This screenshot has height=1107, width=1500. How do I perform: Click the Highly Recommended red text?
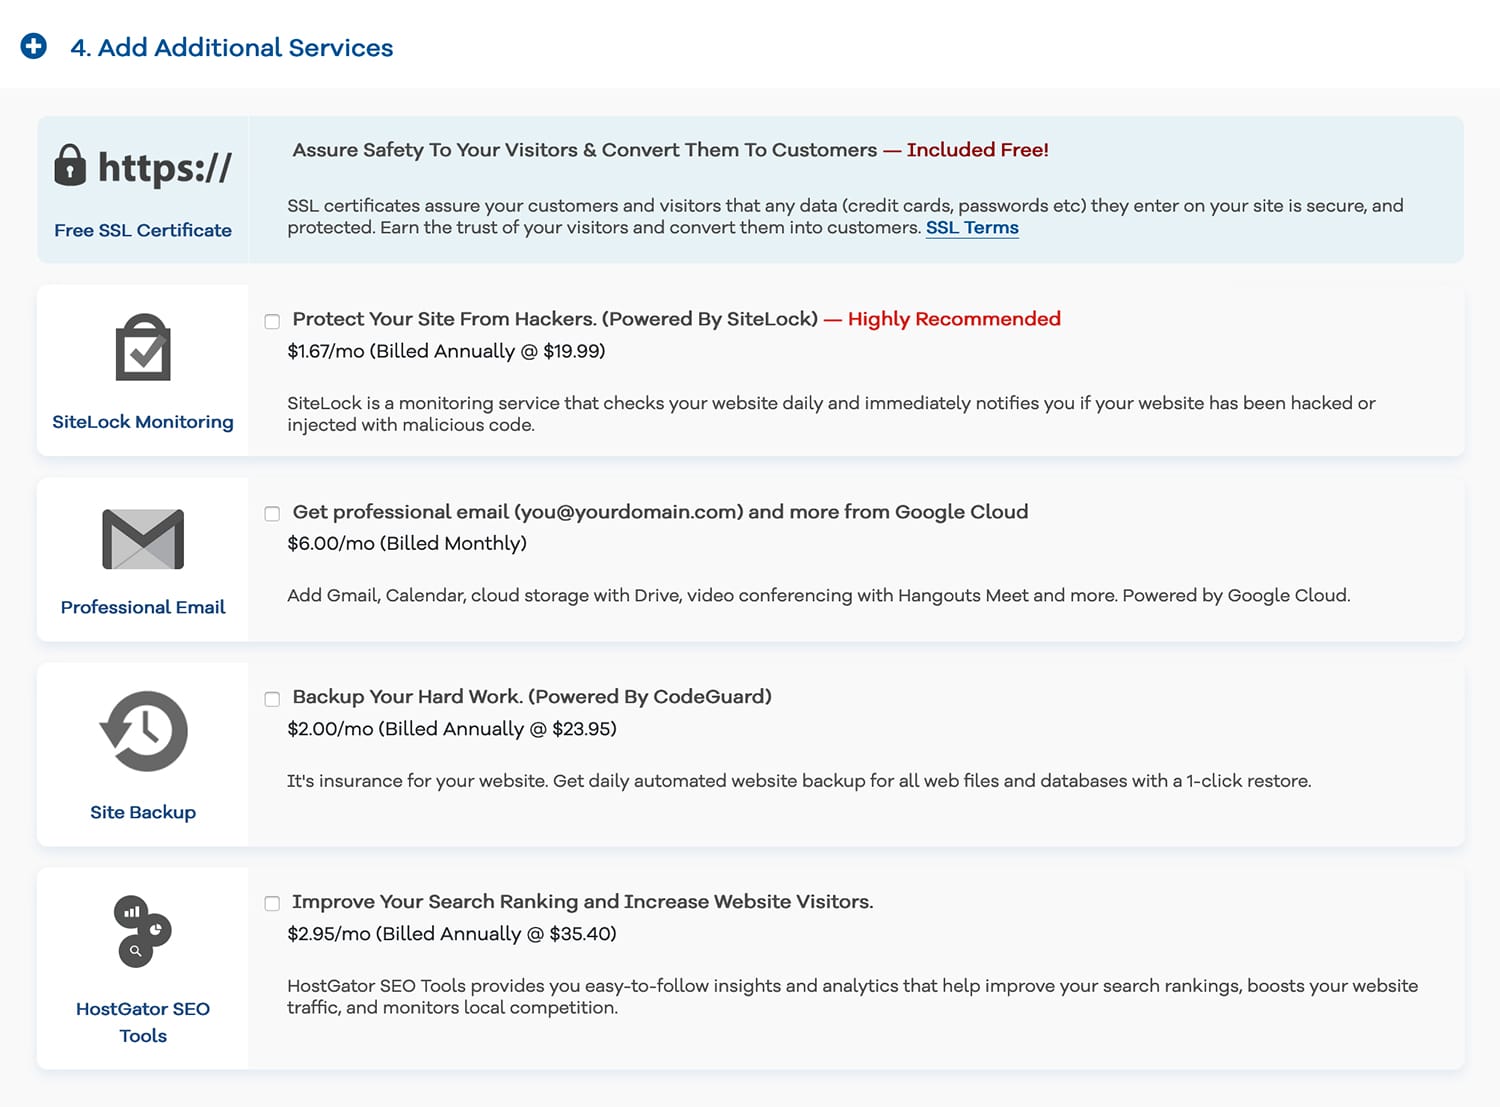[x=953, y=319]
